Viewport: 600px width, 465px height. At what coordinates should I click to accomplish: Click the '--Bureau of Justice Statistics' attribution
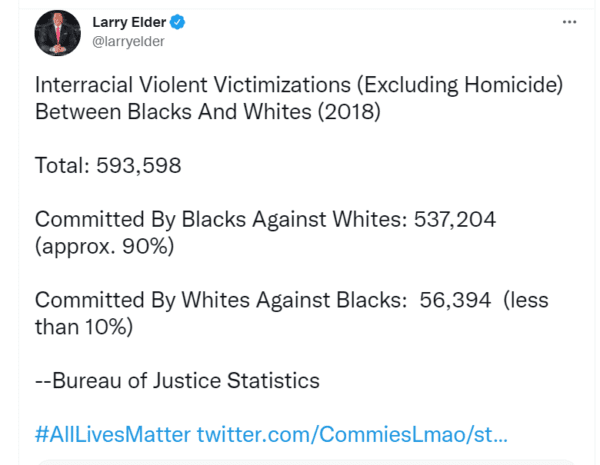[177, 381]
